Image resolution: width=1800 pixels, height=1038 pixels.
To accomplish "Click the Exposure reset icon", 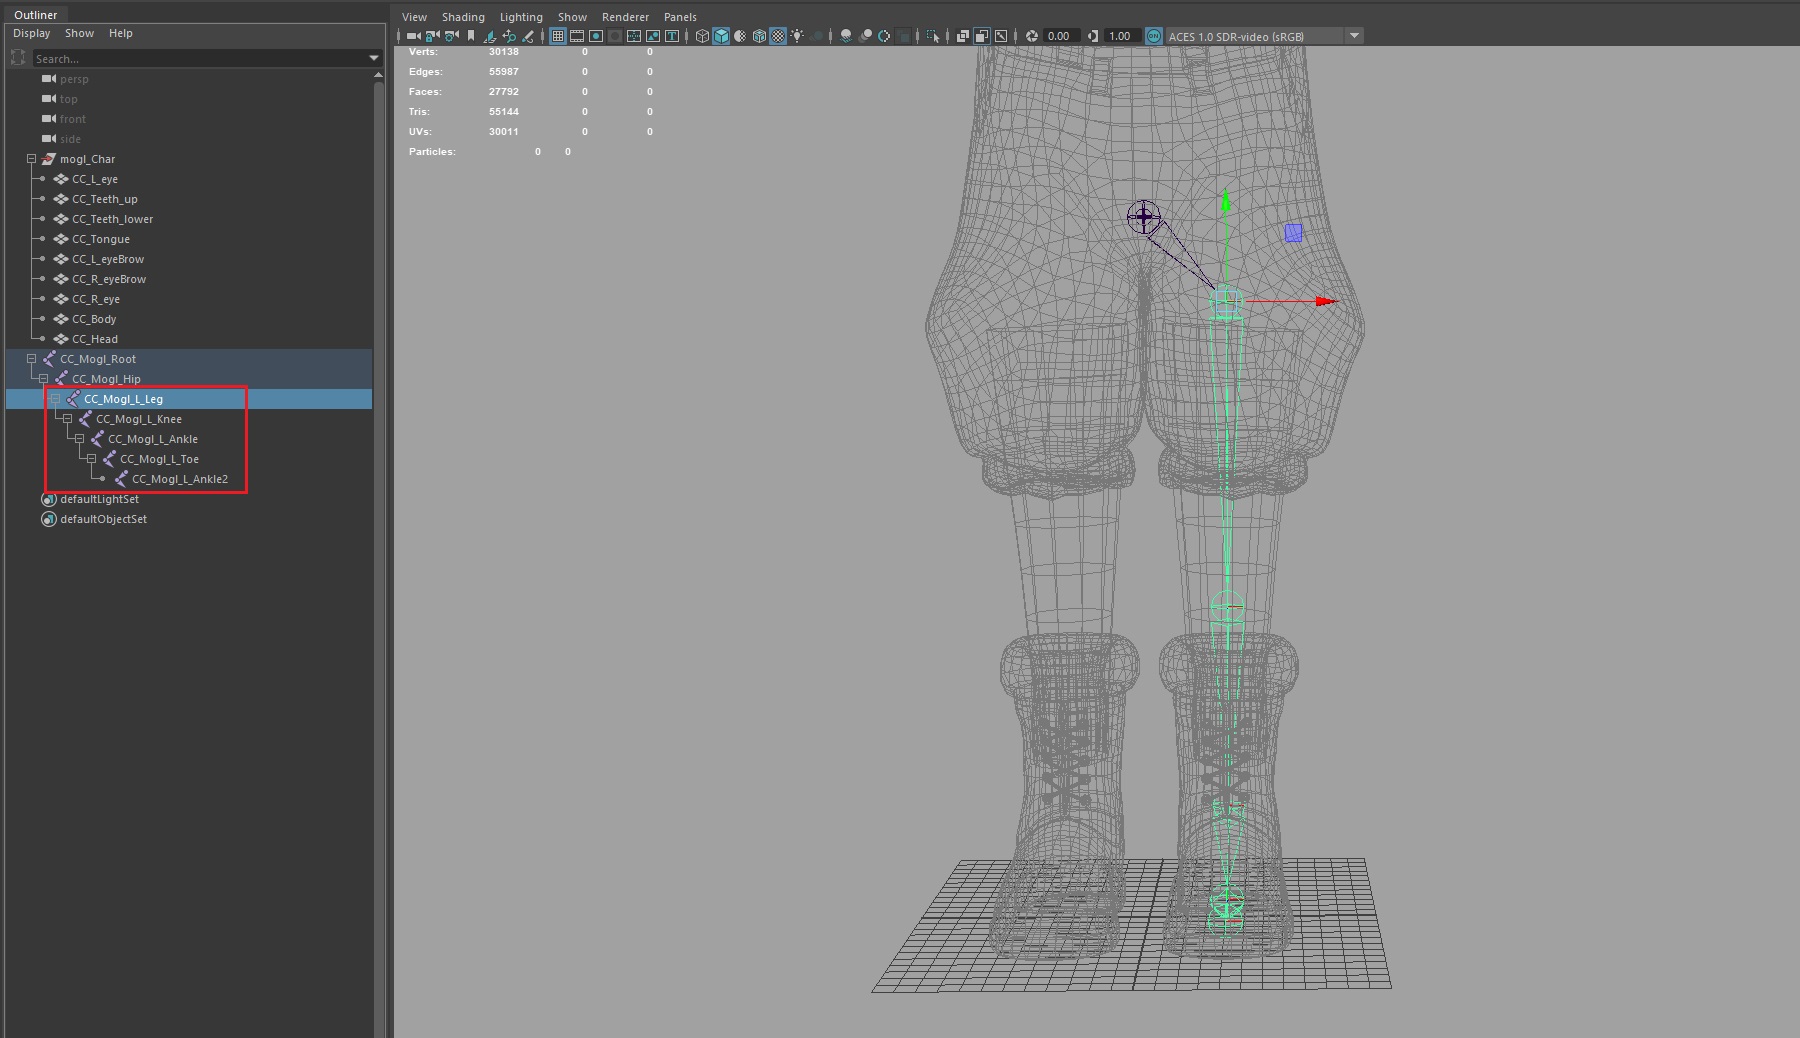I will pyautogui.click(x=1032, y=36).
